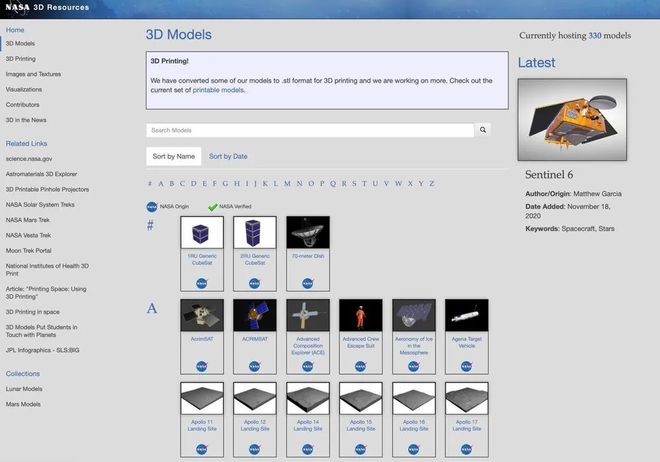Open the 1RU Generic CubeSat thumbnail
This screenshot has height=462, width=660.
pyautogui.click(x=202, y=233)
